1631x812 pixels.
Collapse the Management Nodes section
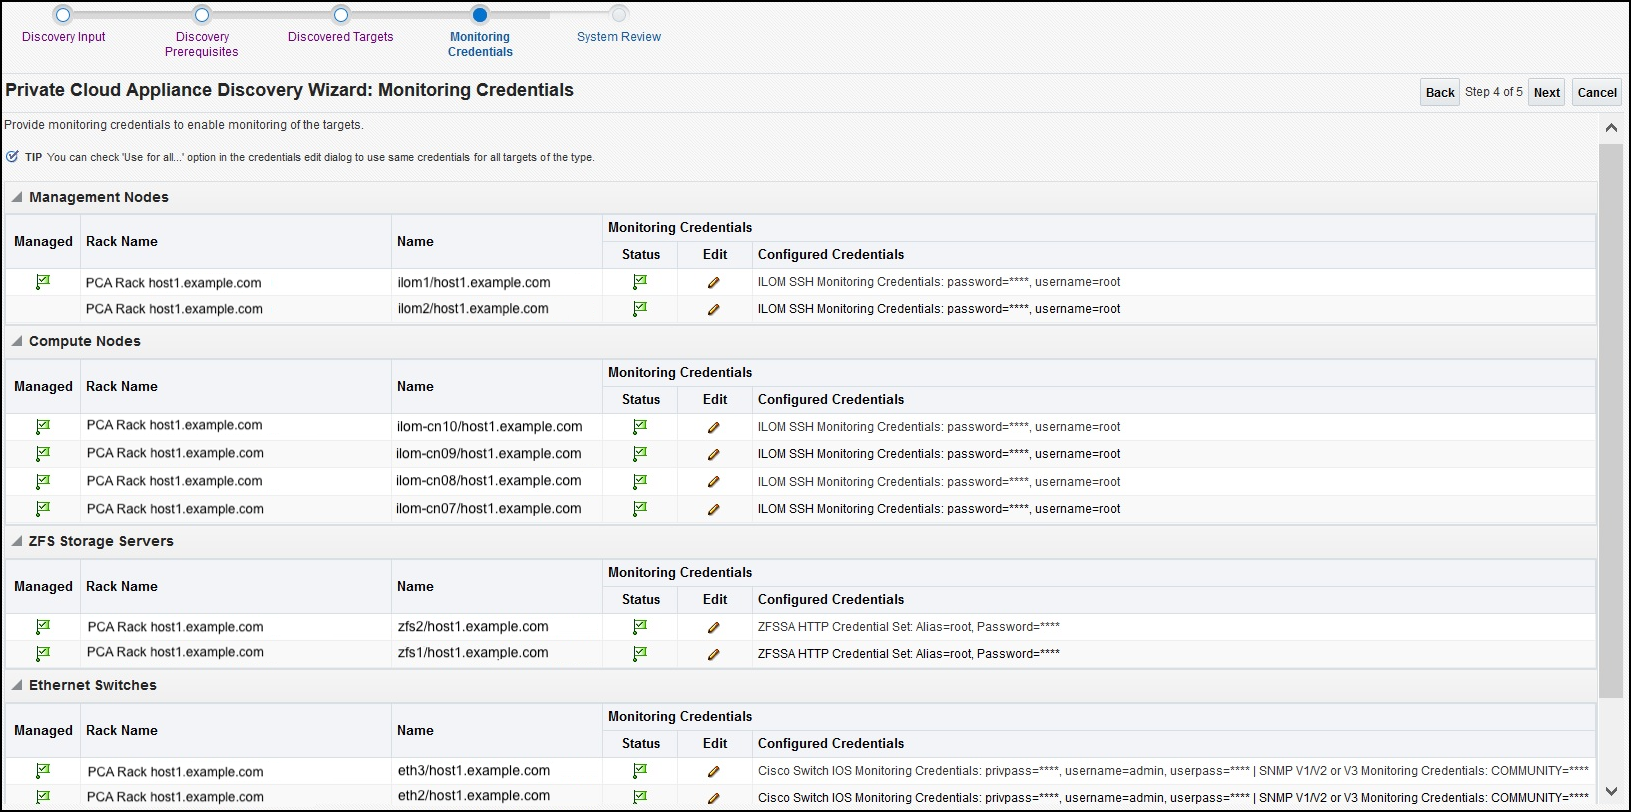coord(17,197)
